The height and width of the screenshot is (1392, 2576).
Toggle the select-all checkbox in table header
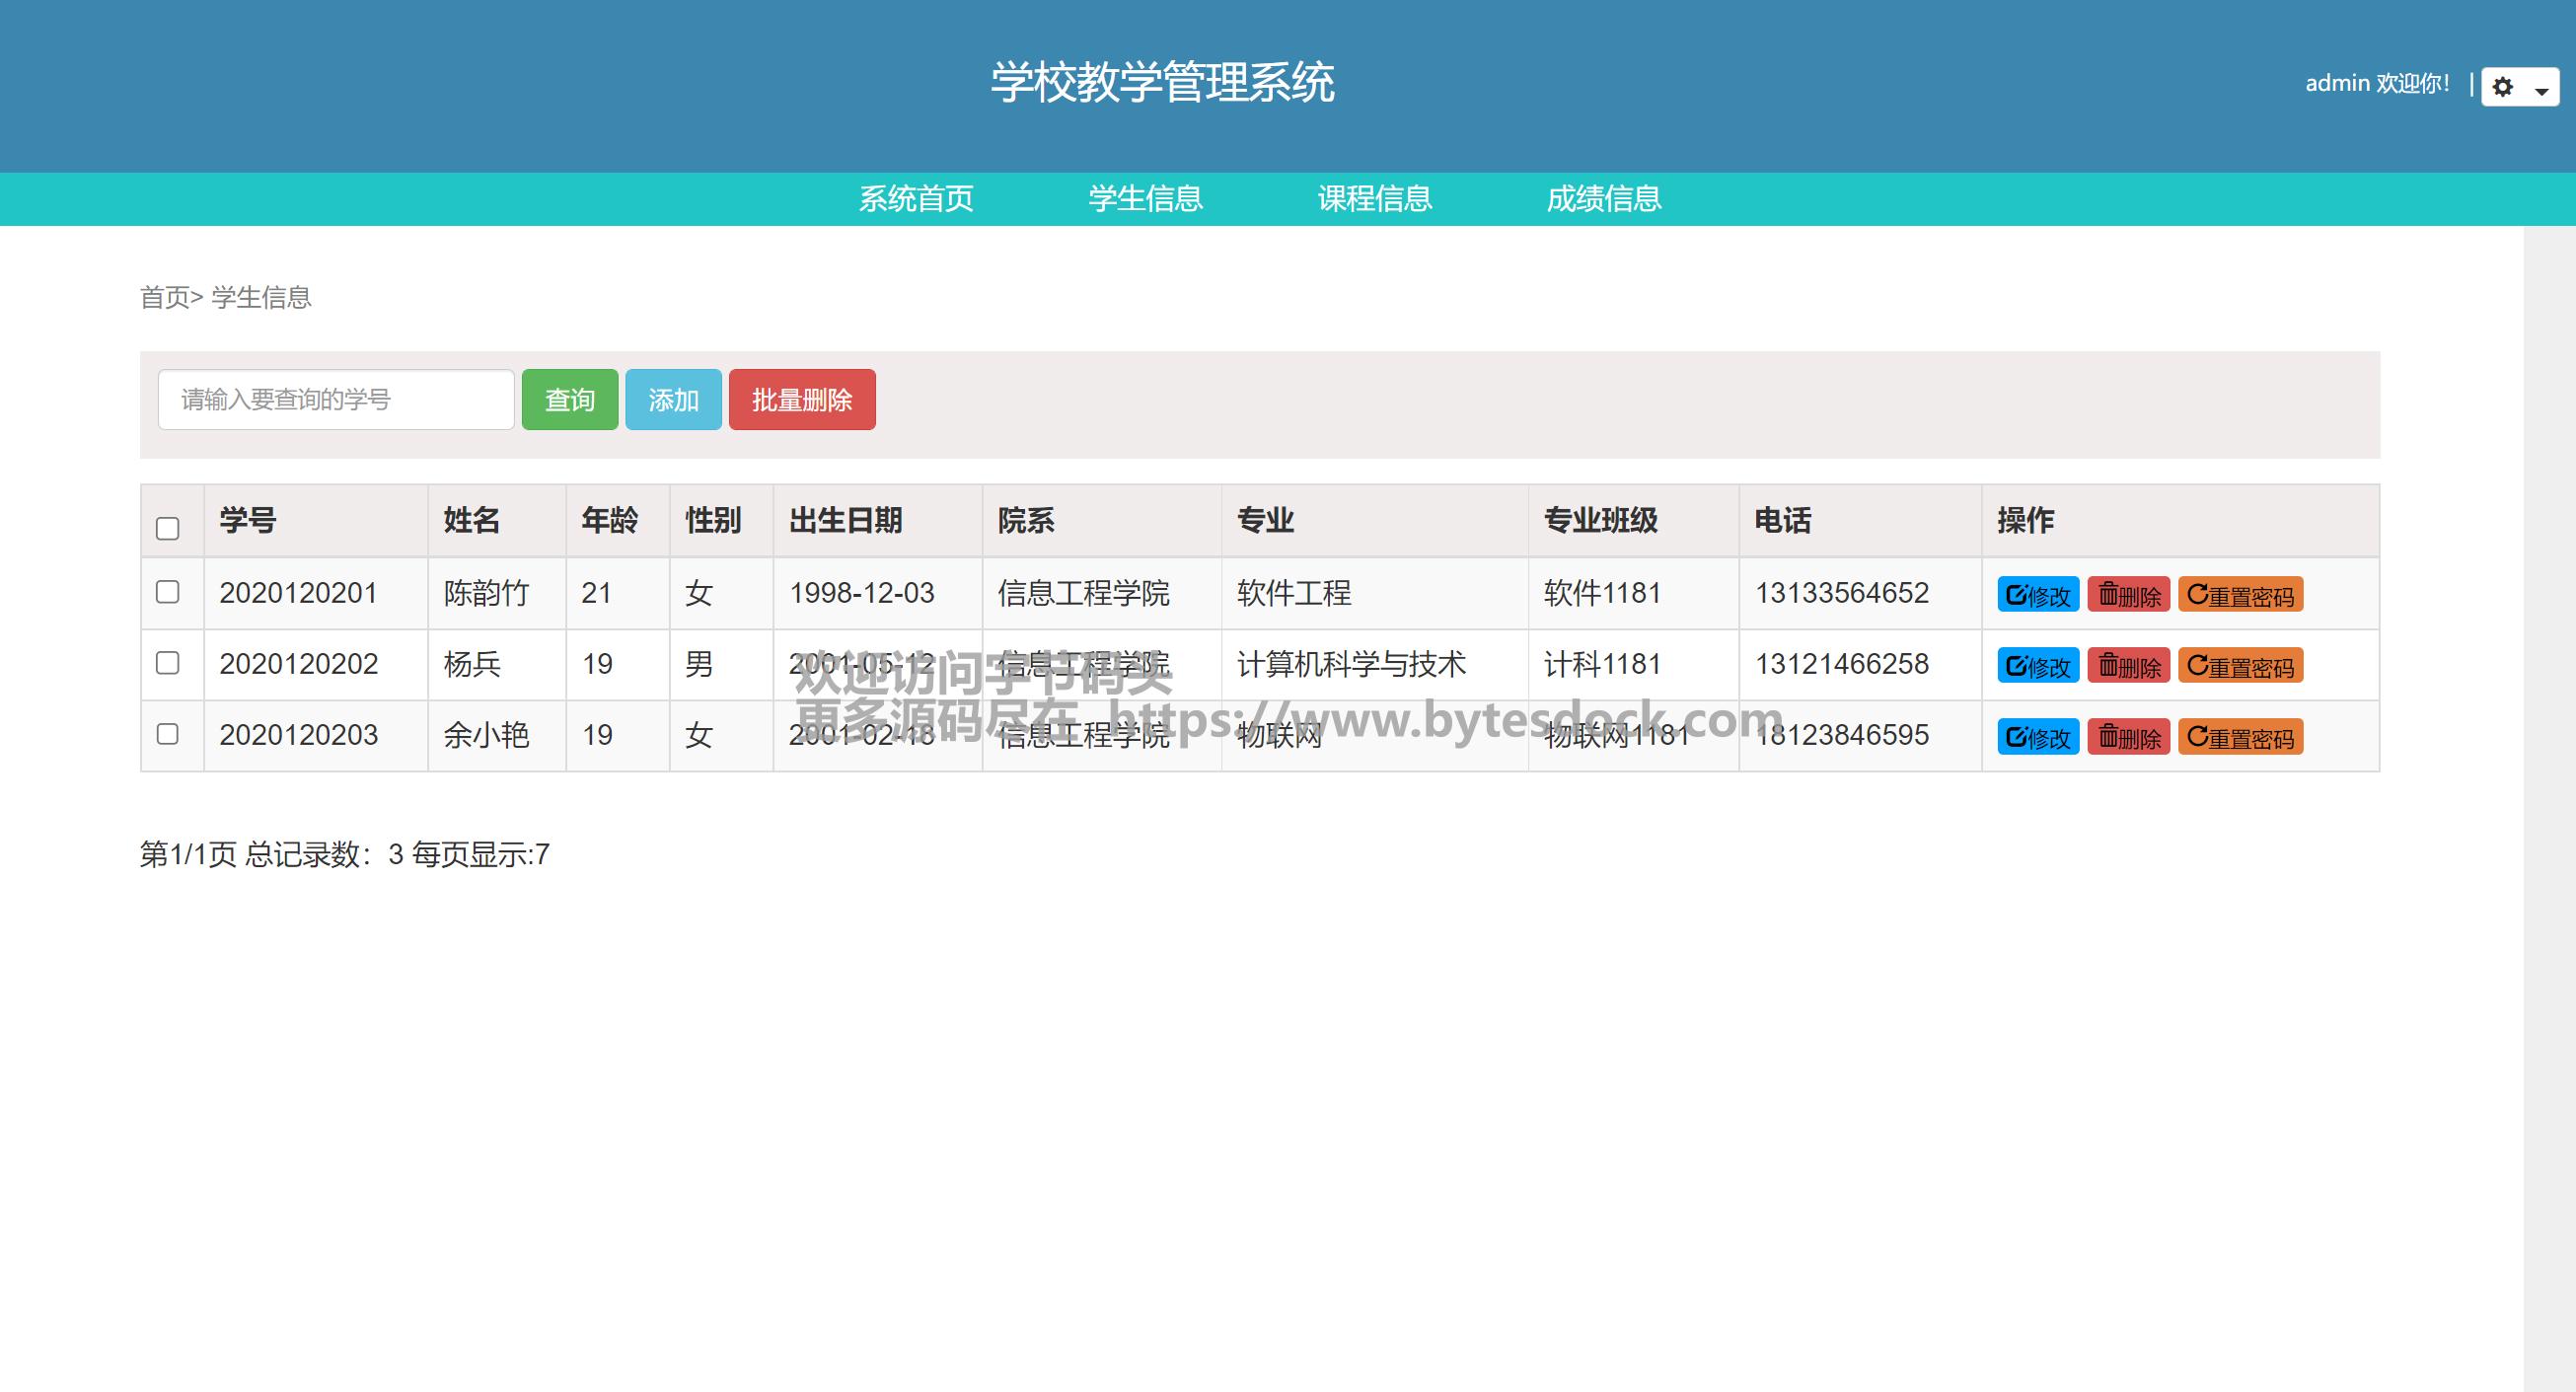pos(168,528)
